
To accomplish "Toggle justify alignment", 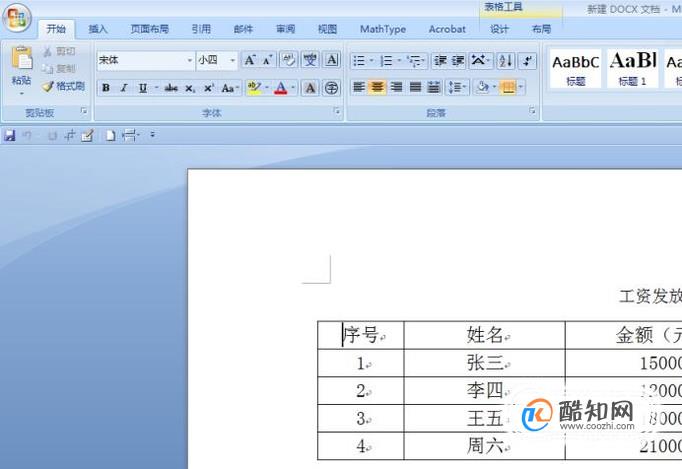I will (415, 87).
